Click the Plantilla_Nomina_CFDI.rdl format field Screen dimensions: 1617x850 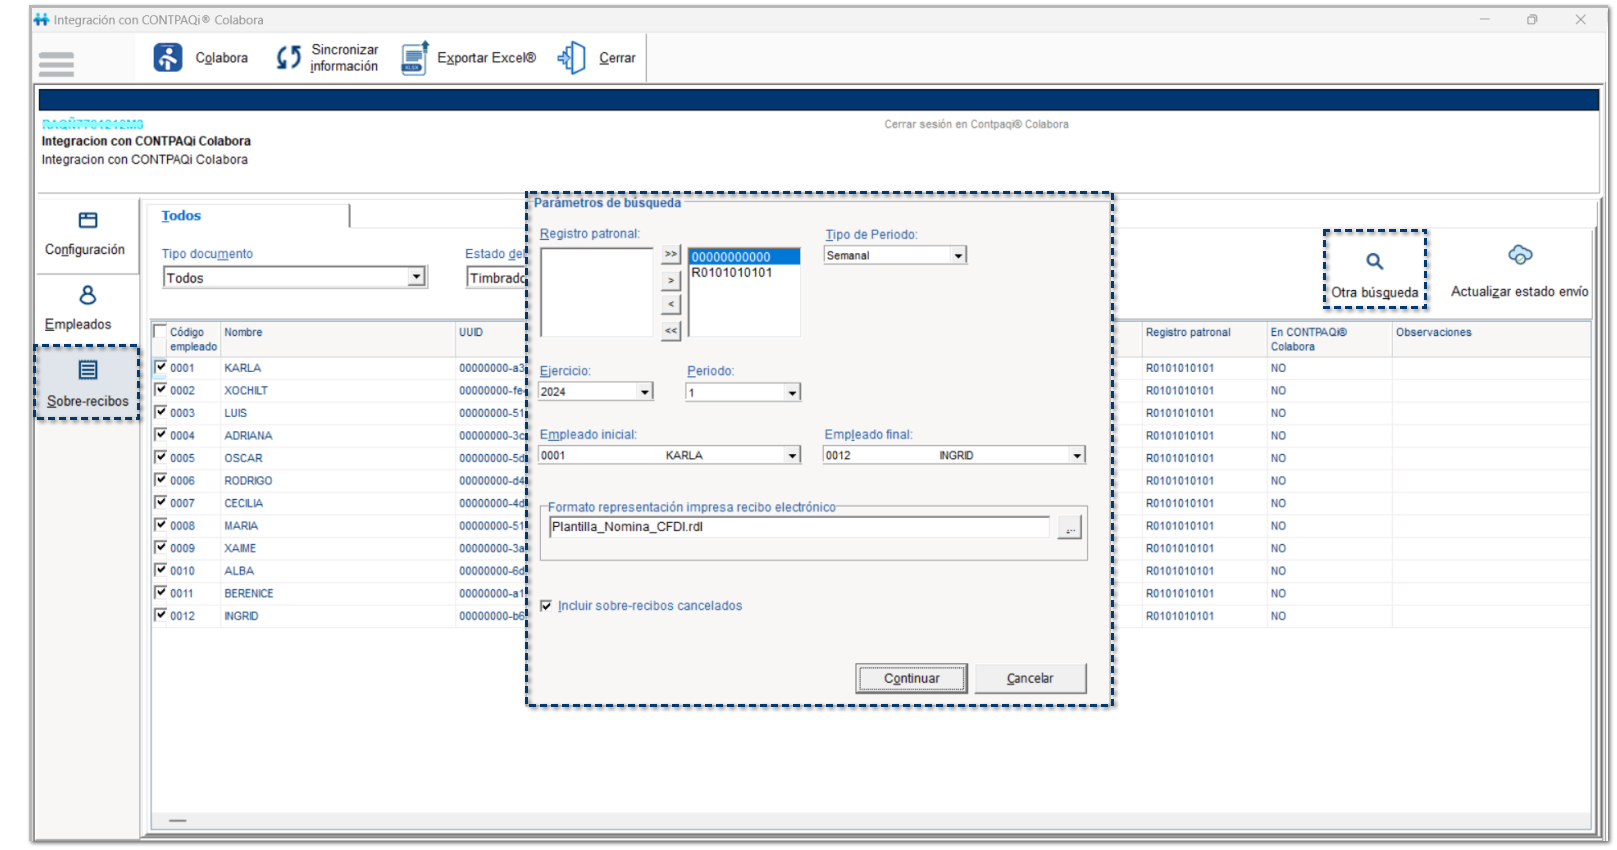798,527
